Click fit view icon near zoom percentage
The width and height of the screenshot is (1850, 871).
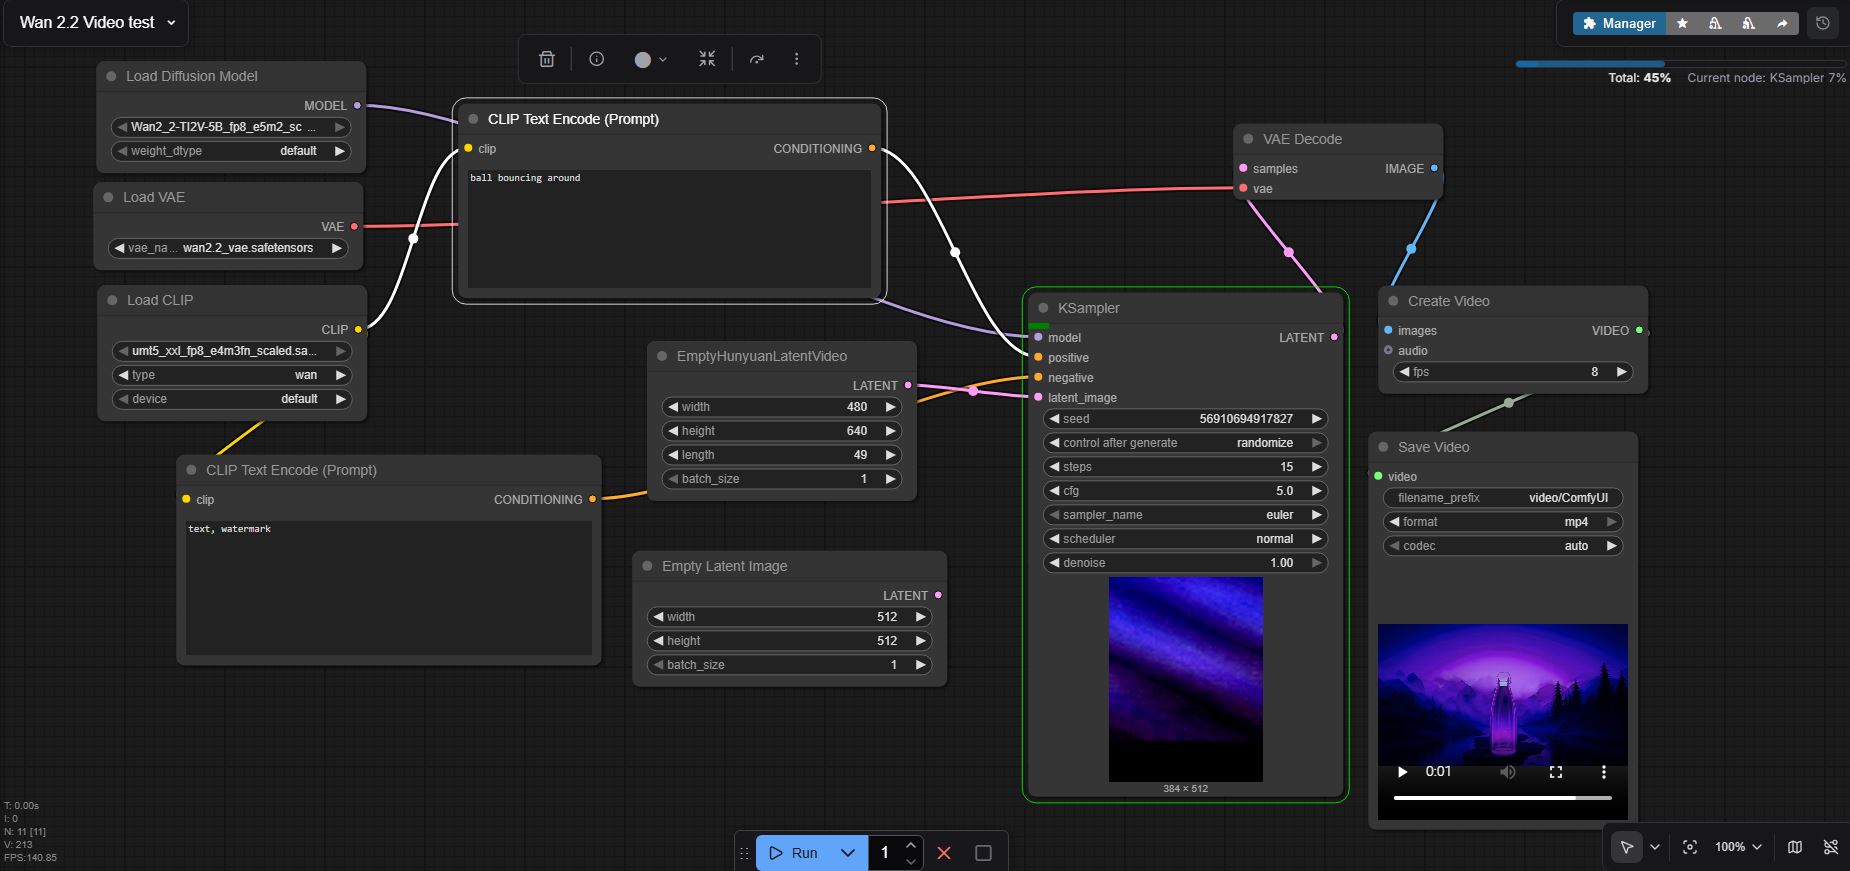pos(1690,847)
